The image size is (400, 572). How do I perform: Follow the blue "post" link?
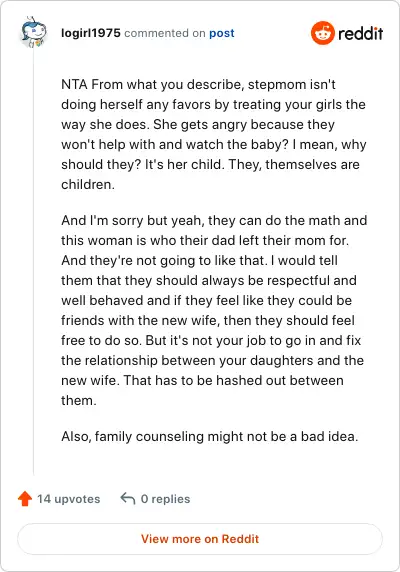(x=222, y=33)
